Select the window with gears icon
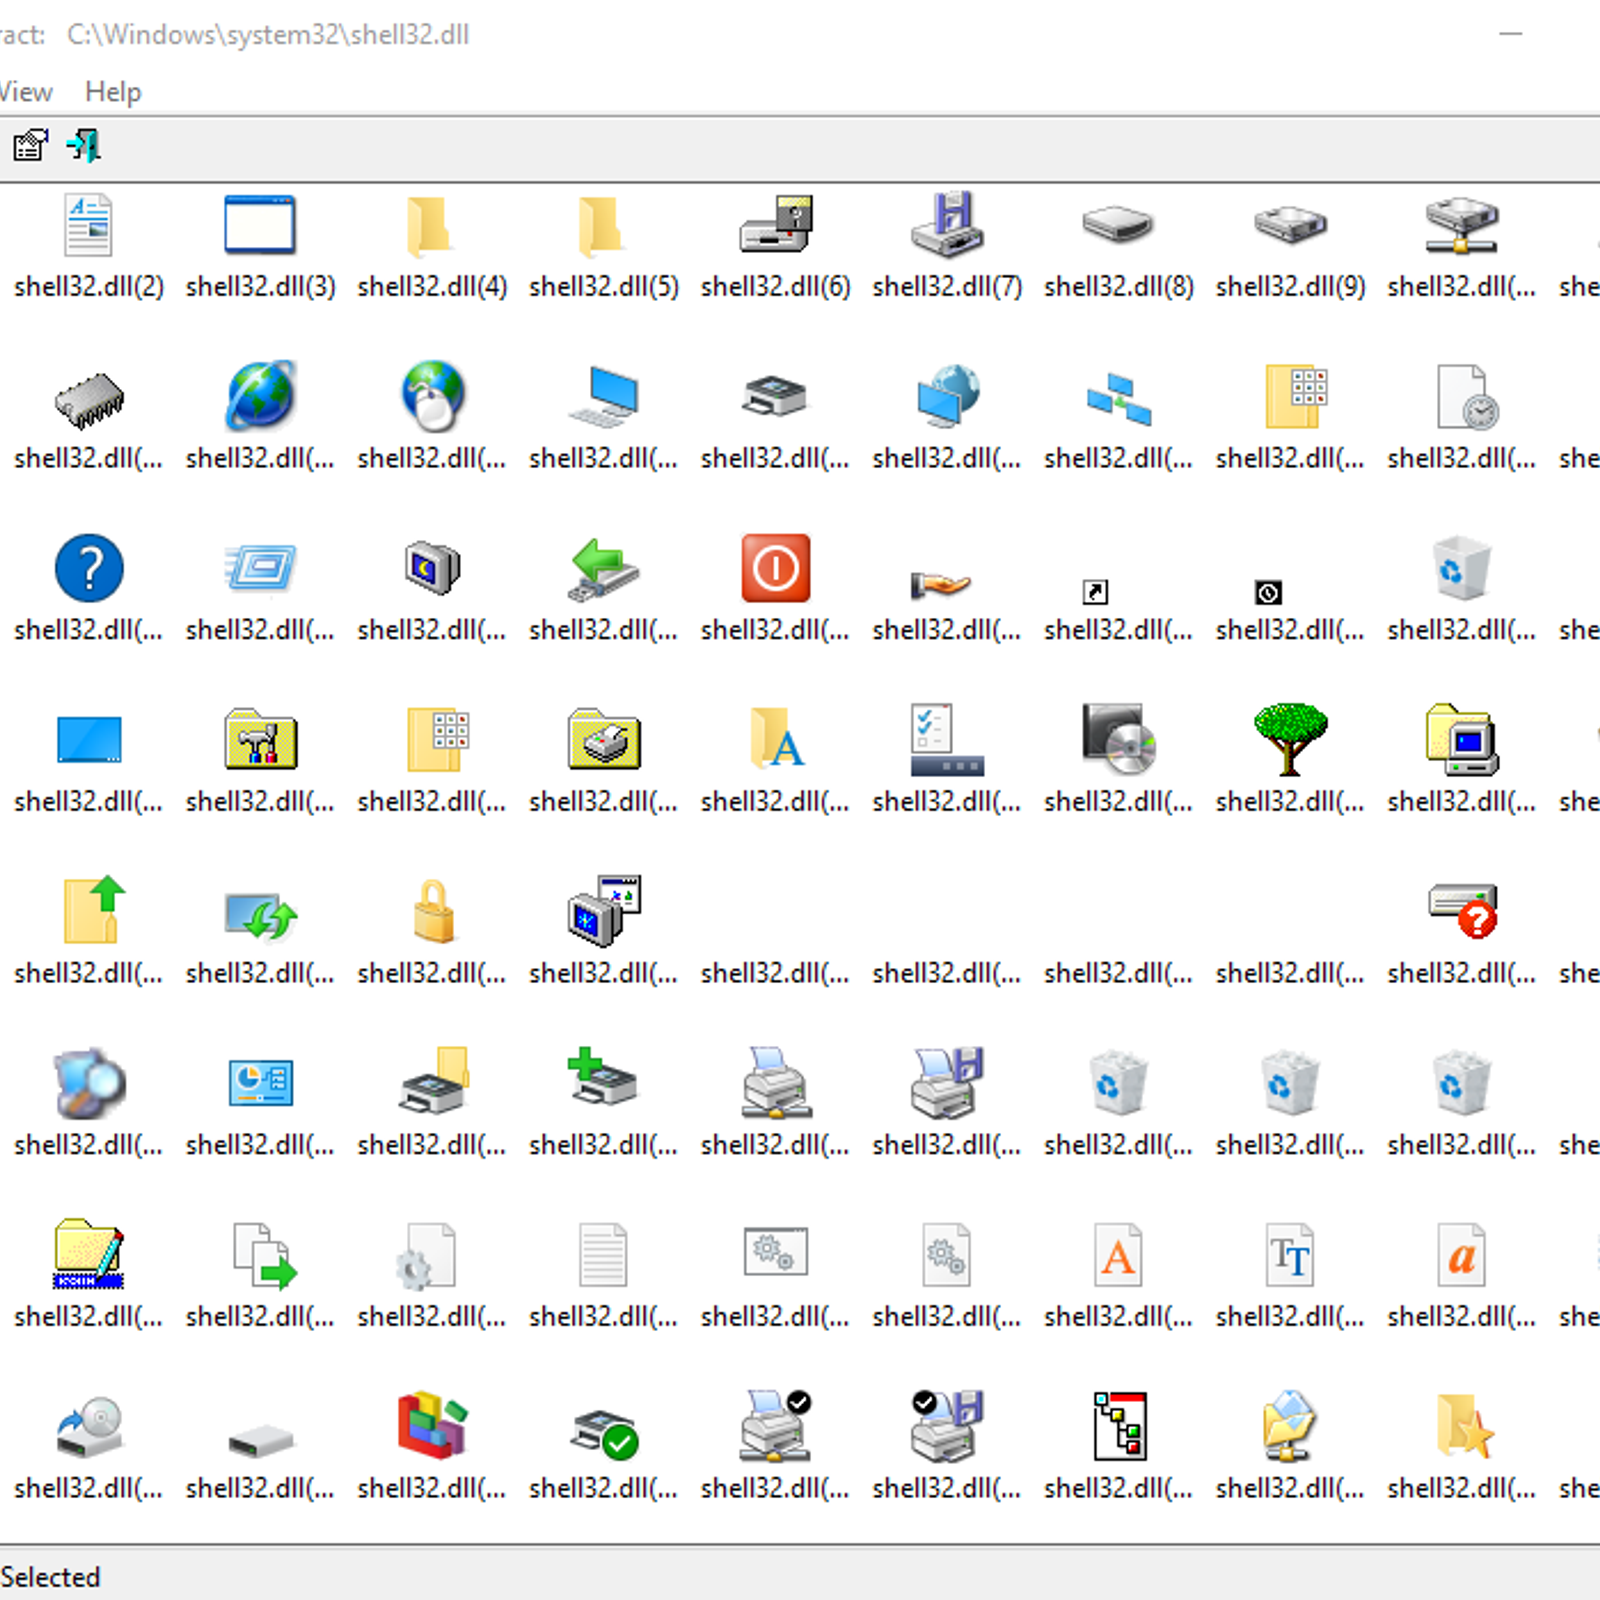This screenshot has width=1600, height=1600. 776,1251
